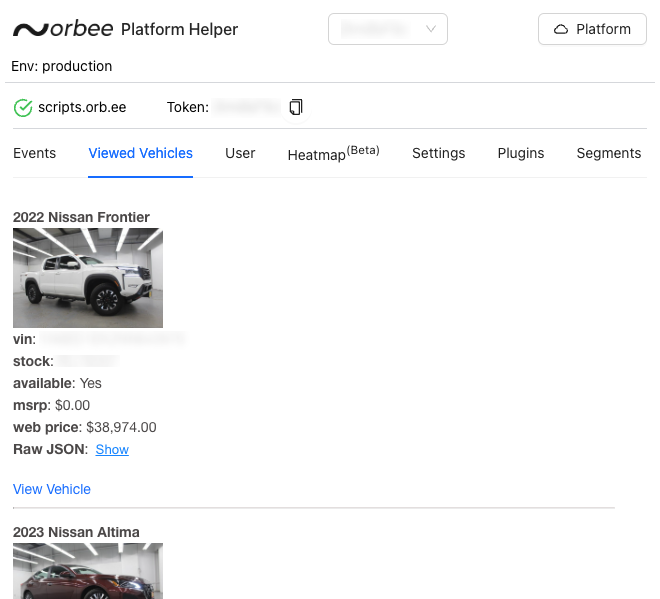Click the msrp $0.00 value
This screenshot has height=599, width=660.
[x=72, y=405]
